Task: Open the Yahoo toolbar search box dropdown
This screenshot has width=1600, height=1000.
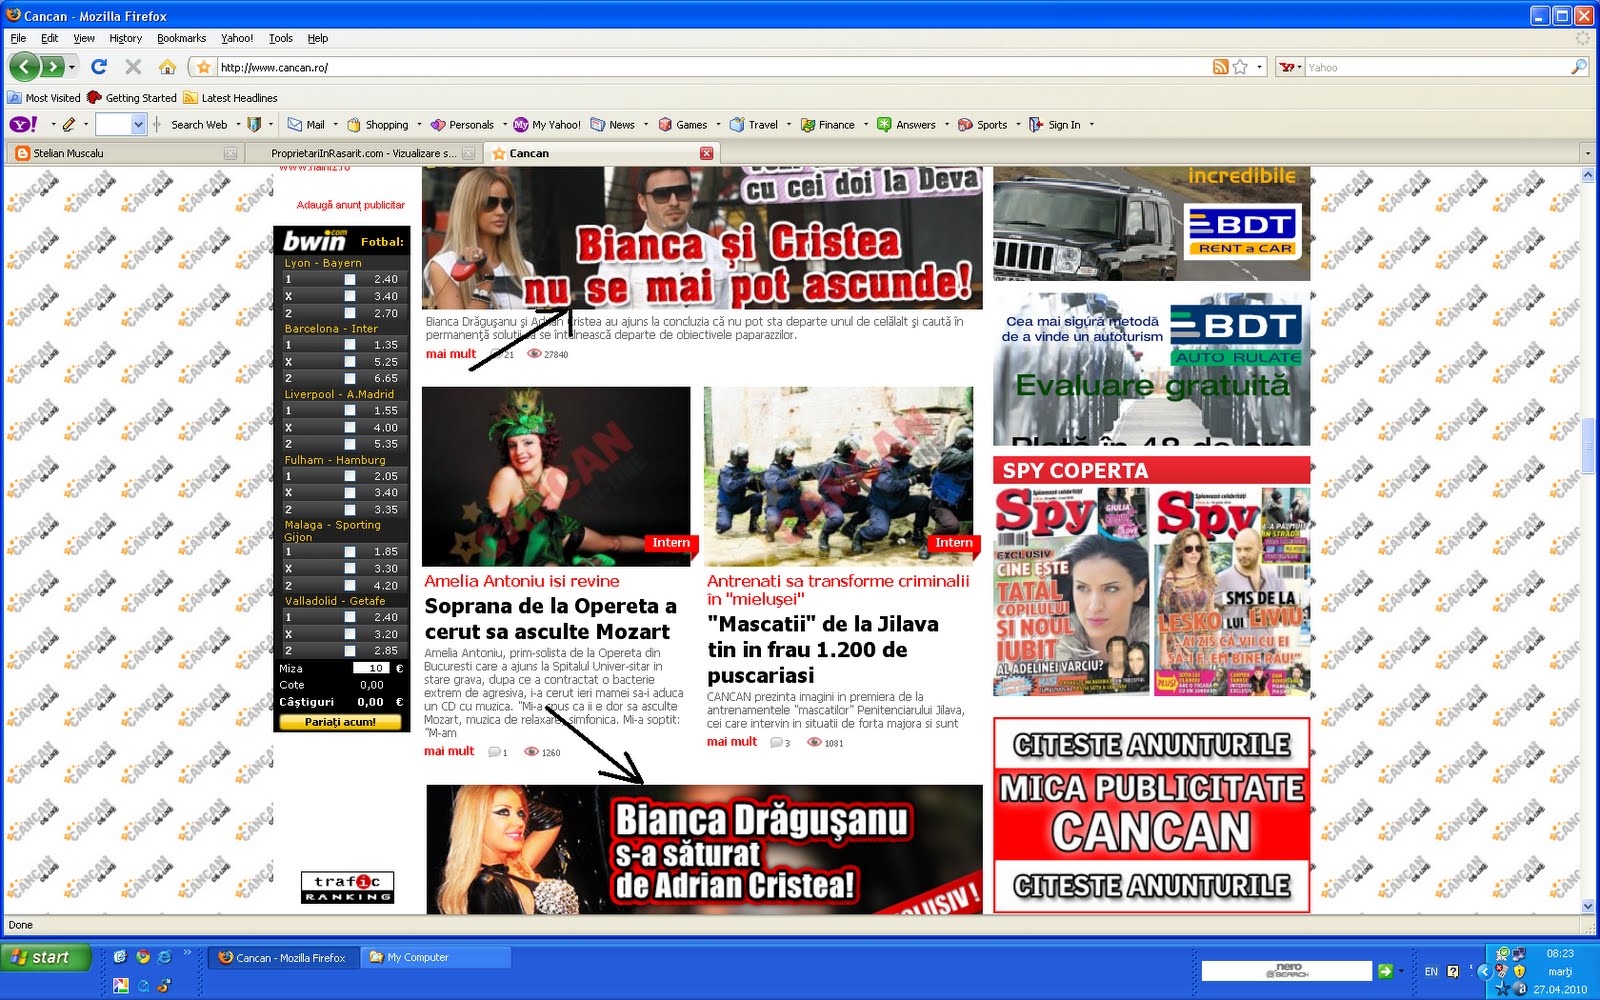Action: [138, 124]
